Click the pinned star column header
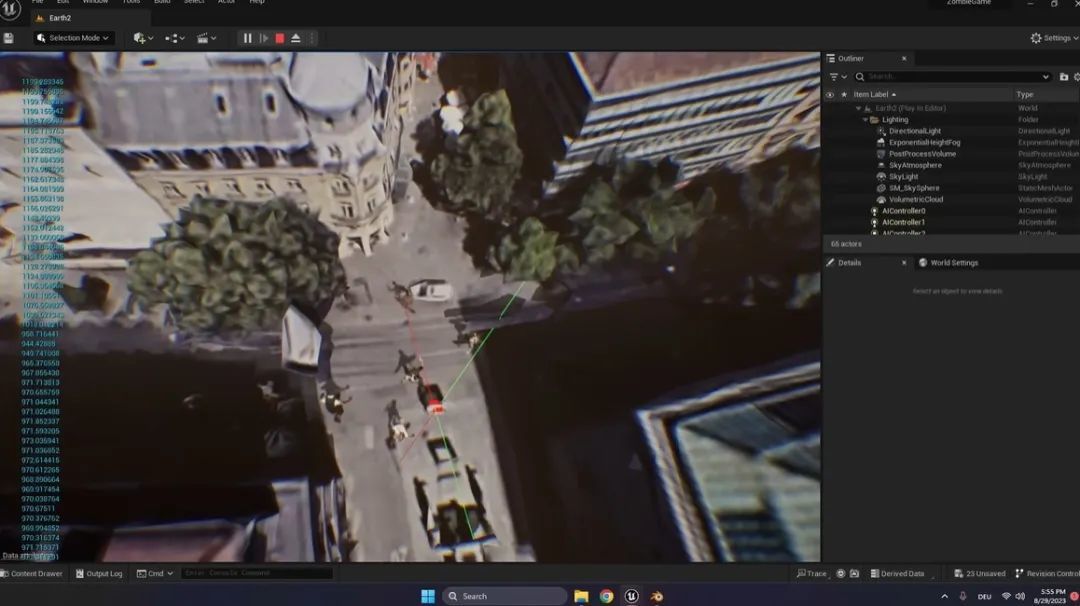This screenshot has width=1080, height=606. (844, 94)
